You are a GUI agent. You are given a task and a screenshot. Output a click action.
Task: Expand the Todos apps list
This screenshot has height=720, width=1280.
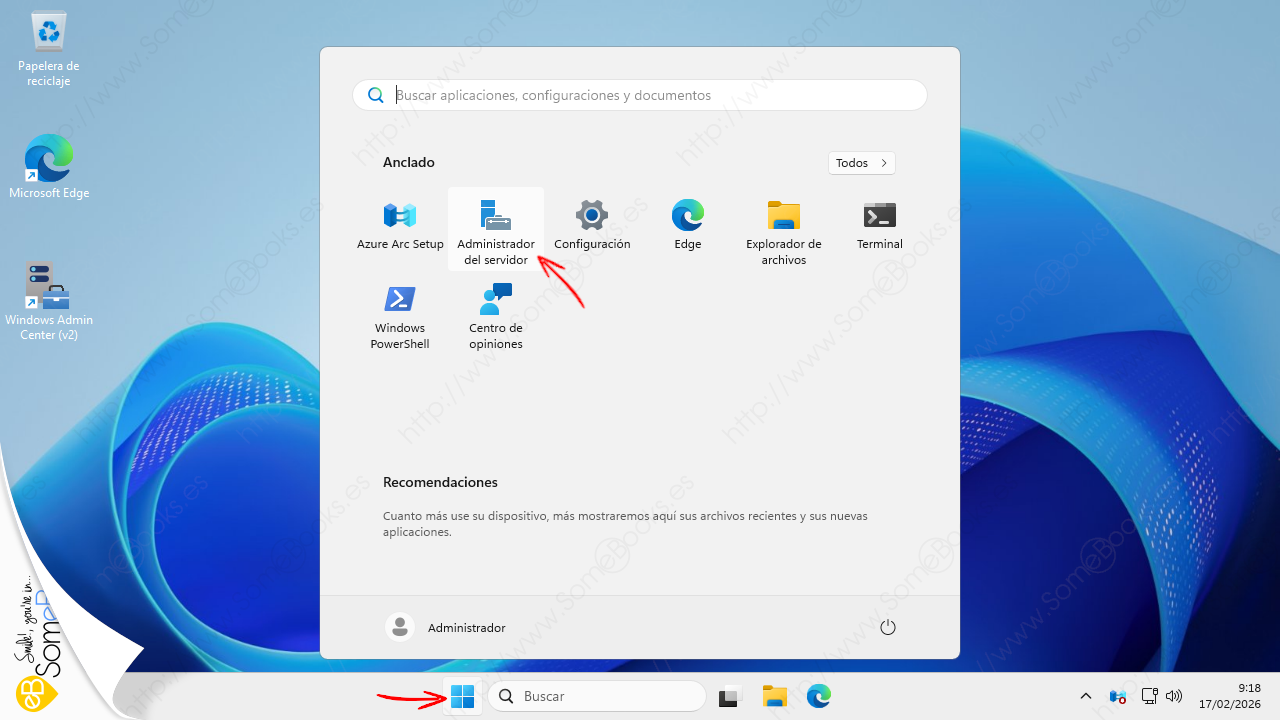point(861,163)
